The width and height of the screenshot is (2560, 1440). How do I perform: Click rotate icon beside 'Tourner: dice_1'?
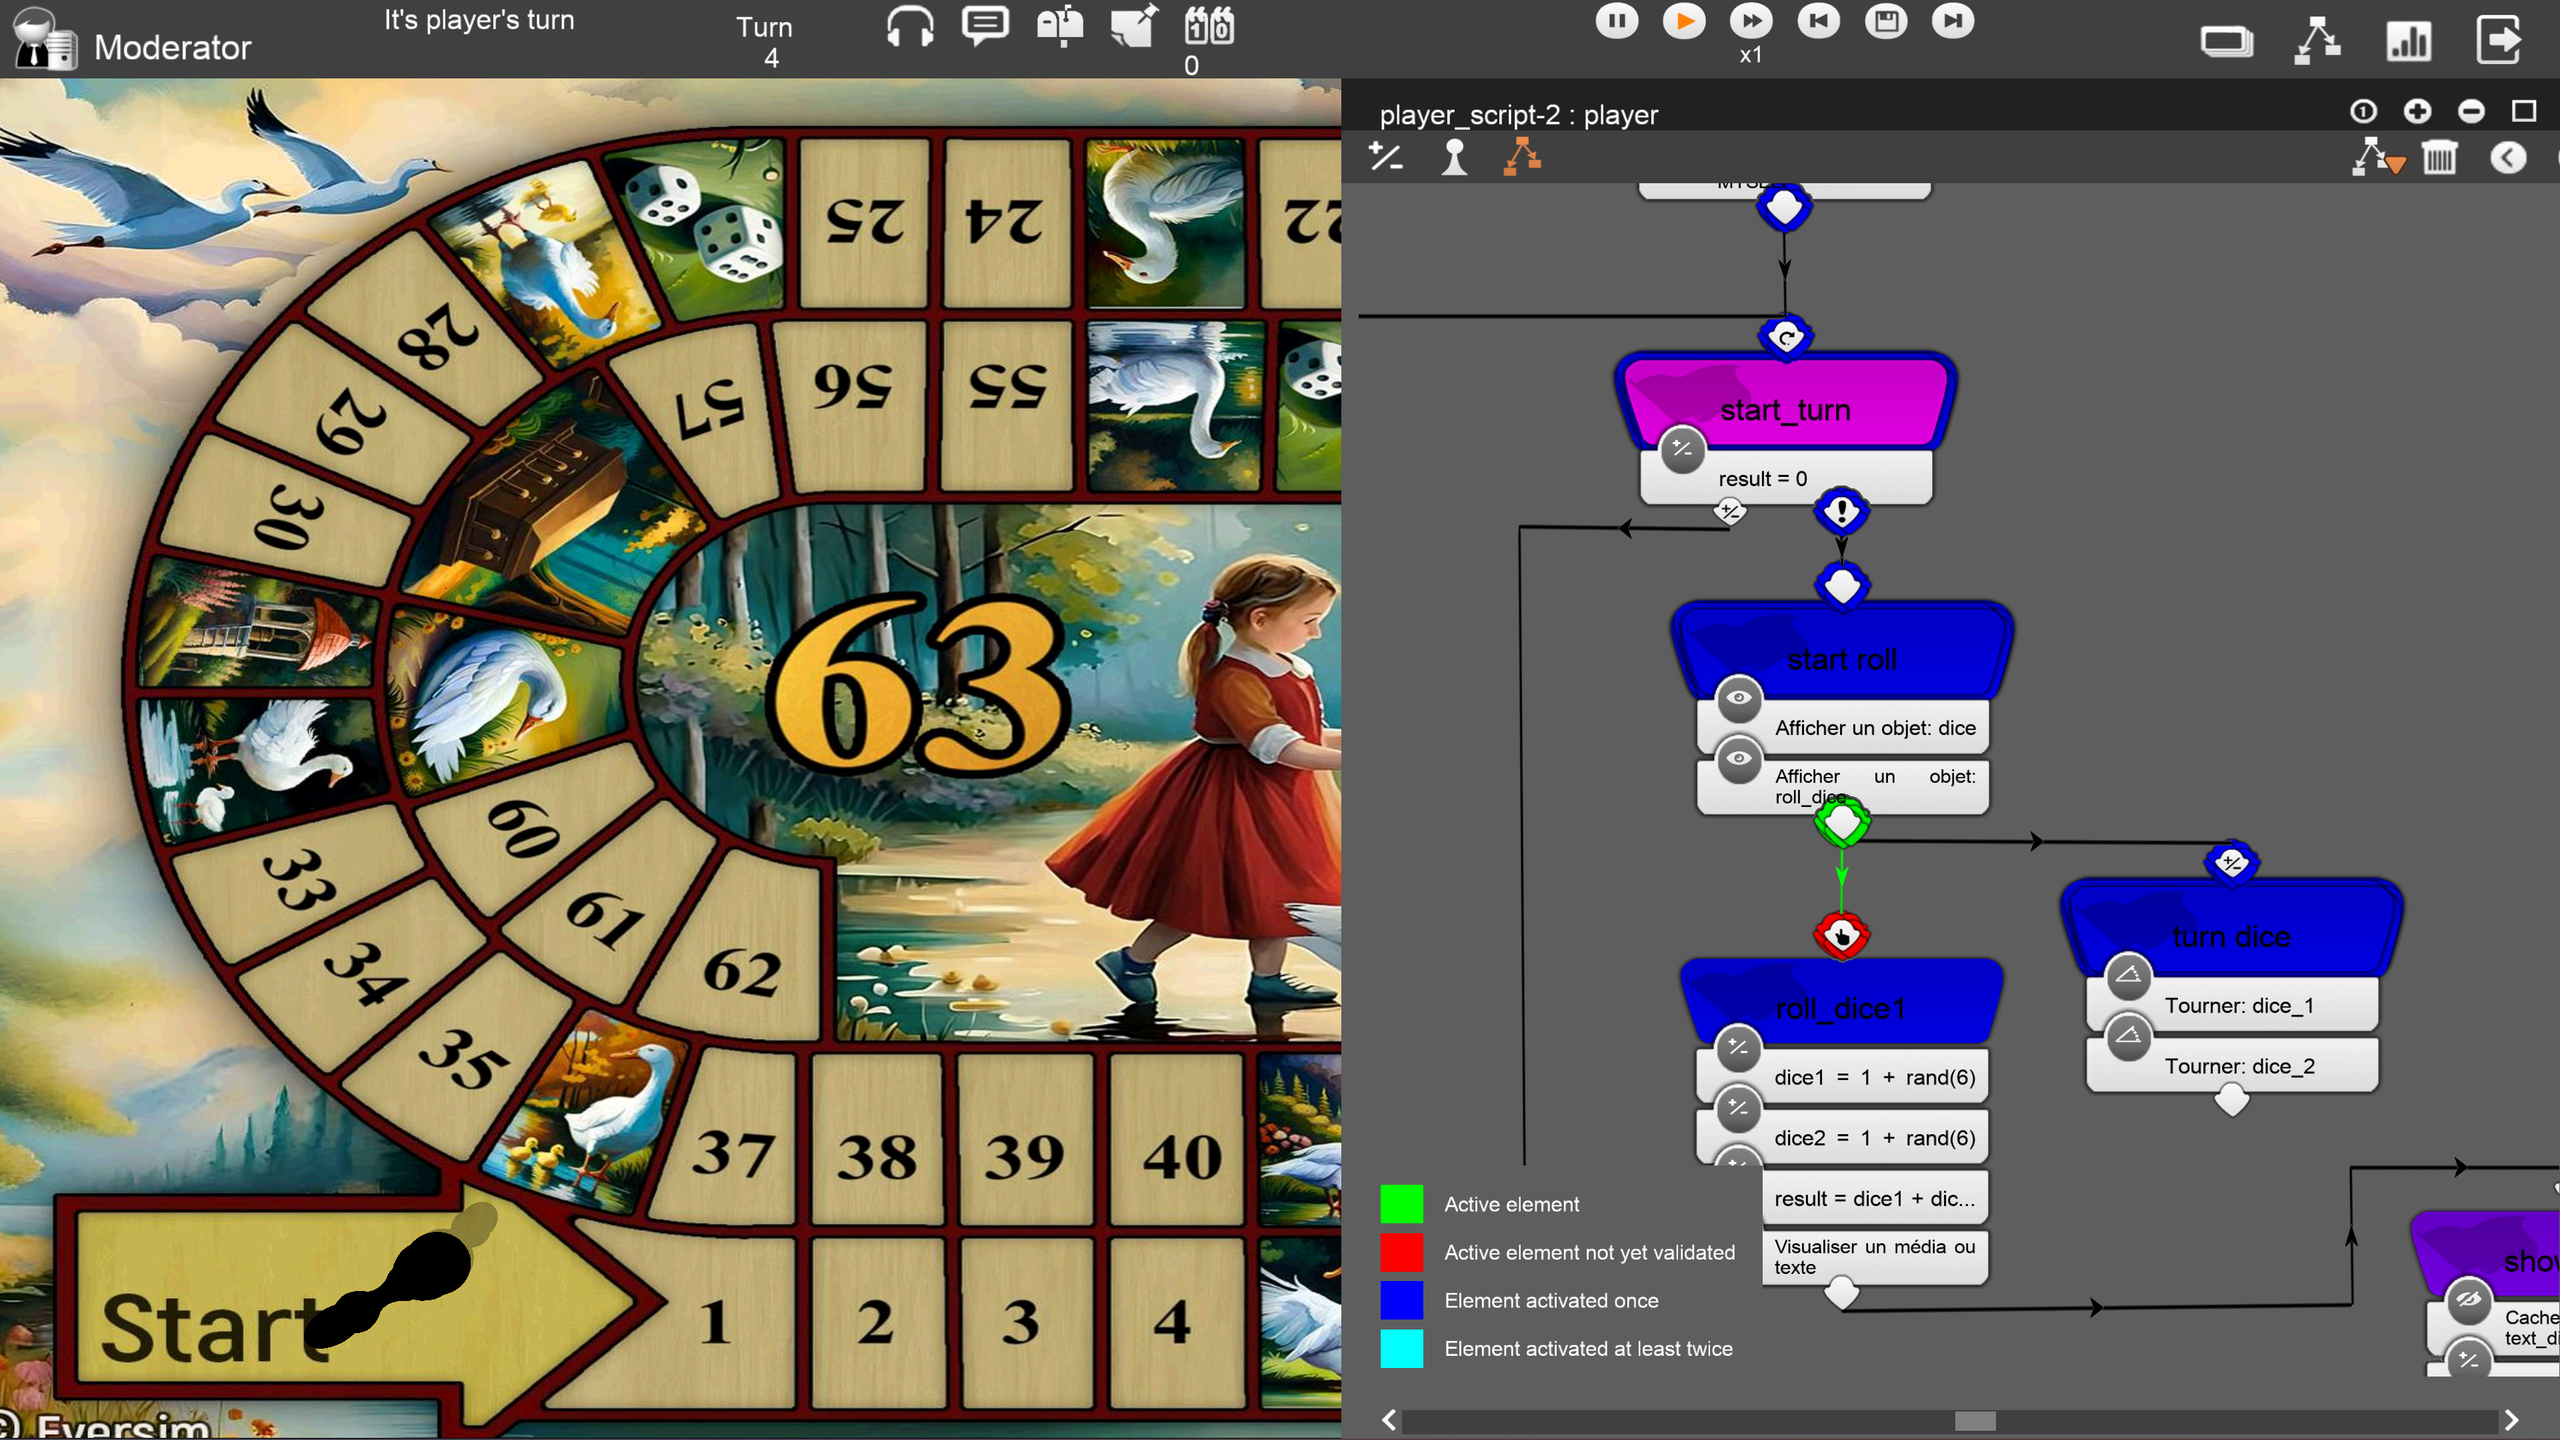point(2128,975)
